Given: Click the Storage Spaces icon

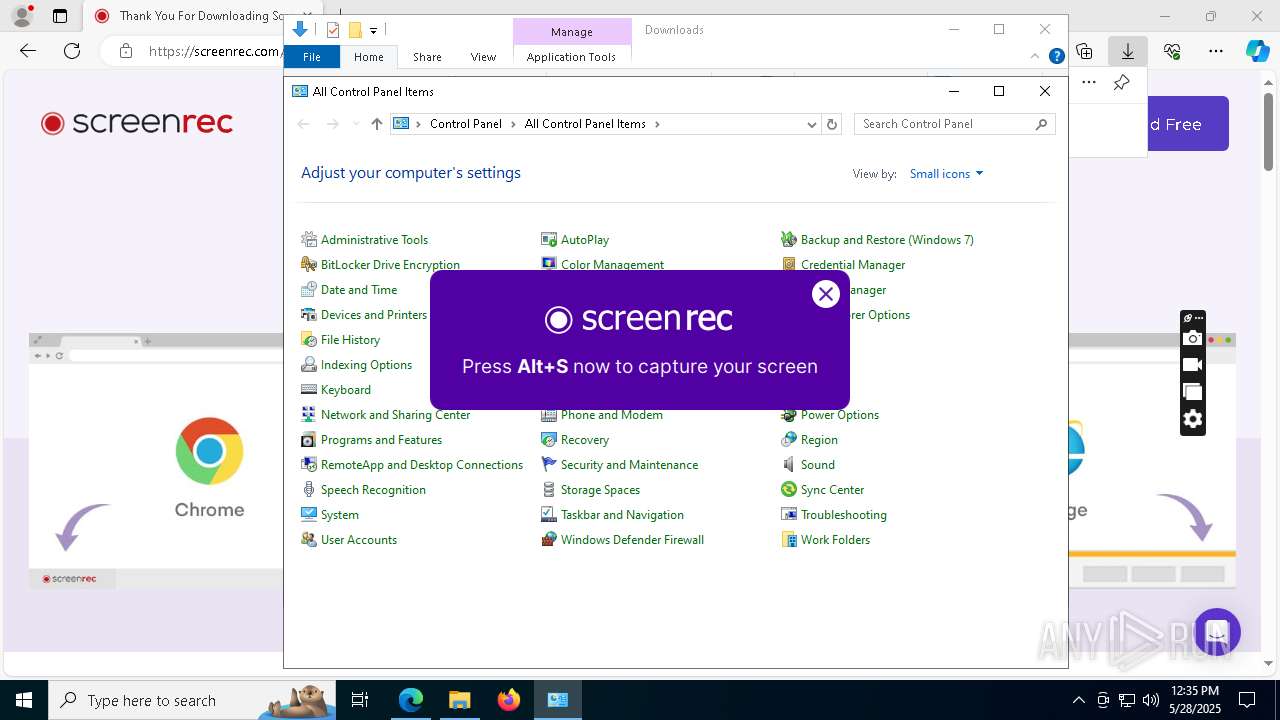Looking at the screenshot, I should (549, 490).
